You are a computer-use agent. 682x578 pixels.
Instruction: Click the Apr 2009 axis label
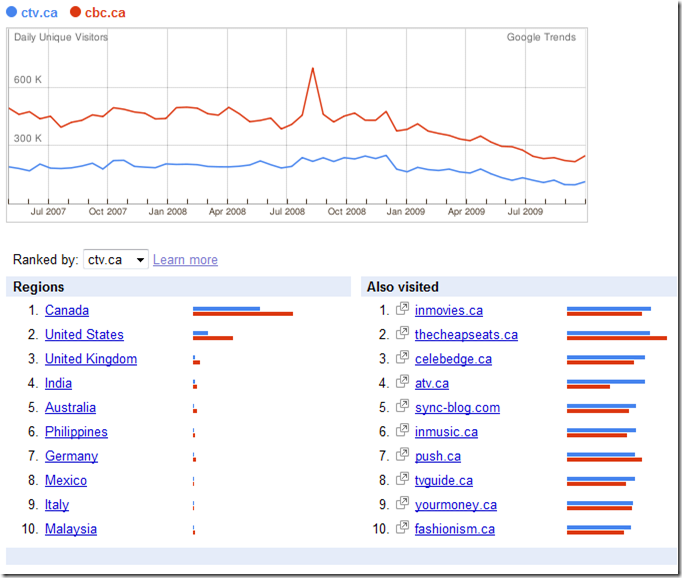click(x=466, y=212)
